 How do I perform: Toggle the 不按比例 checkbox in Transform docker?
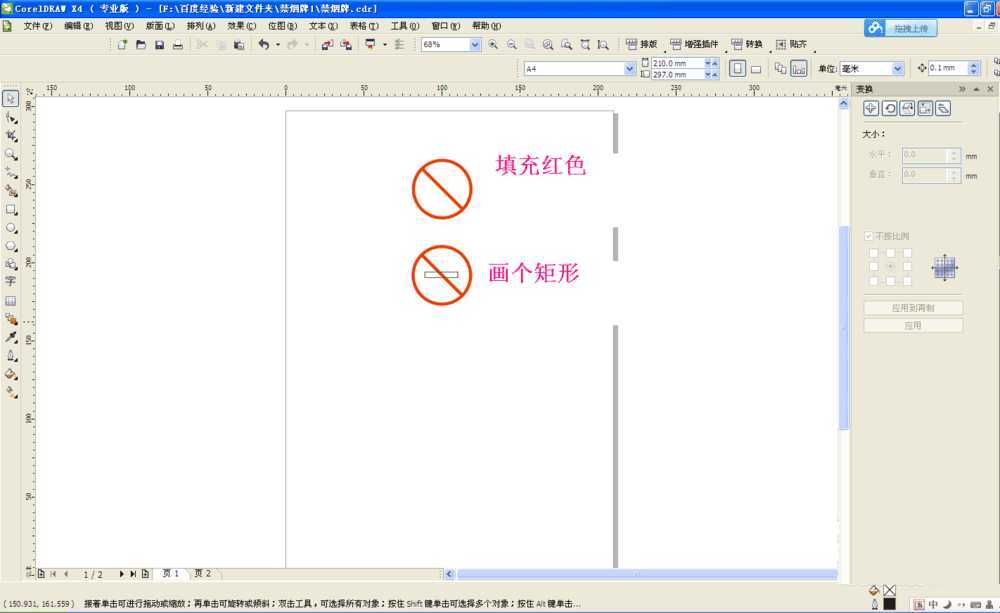(x=868, y=235)
